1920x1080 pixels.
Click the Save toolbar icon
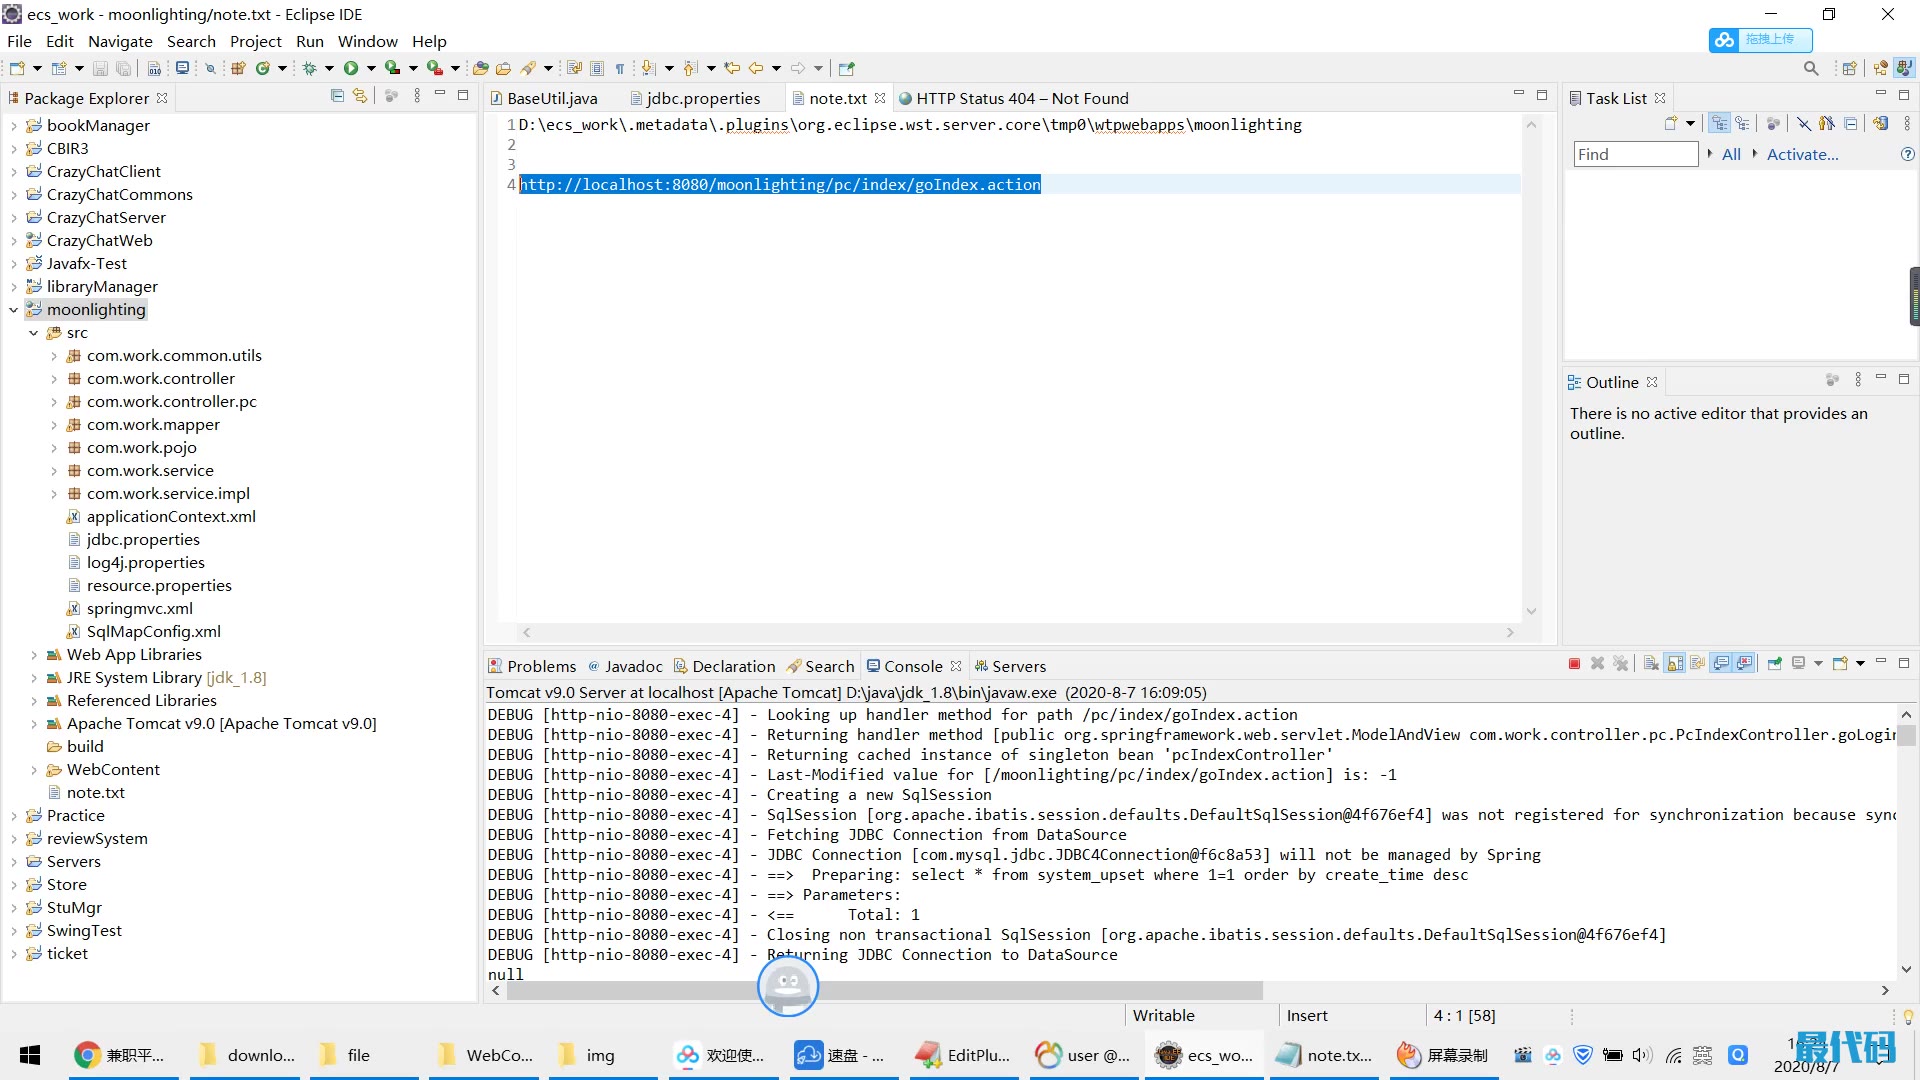coord(100,68)
